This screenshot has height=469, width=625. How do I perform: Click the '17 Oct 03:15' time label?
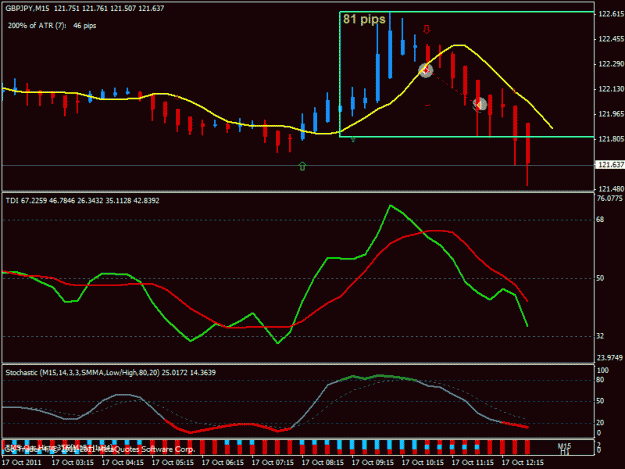click(x=73, y=463)
